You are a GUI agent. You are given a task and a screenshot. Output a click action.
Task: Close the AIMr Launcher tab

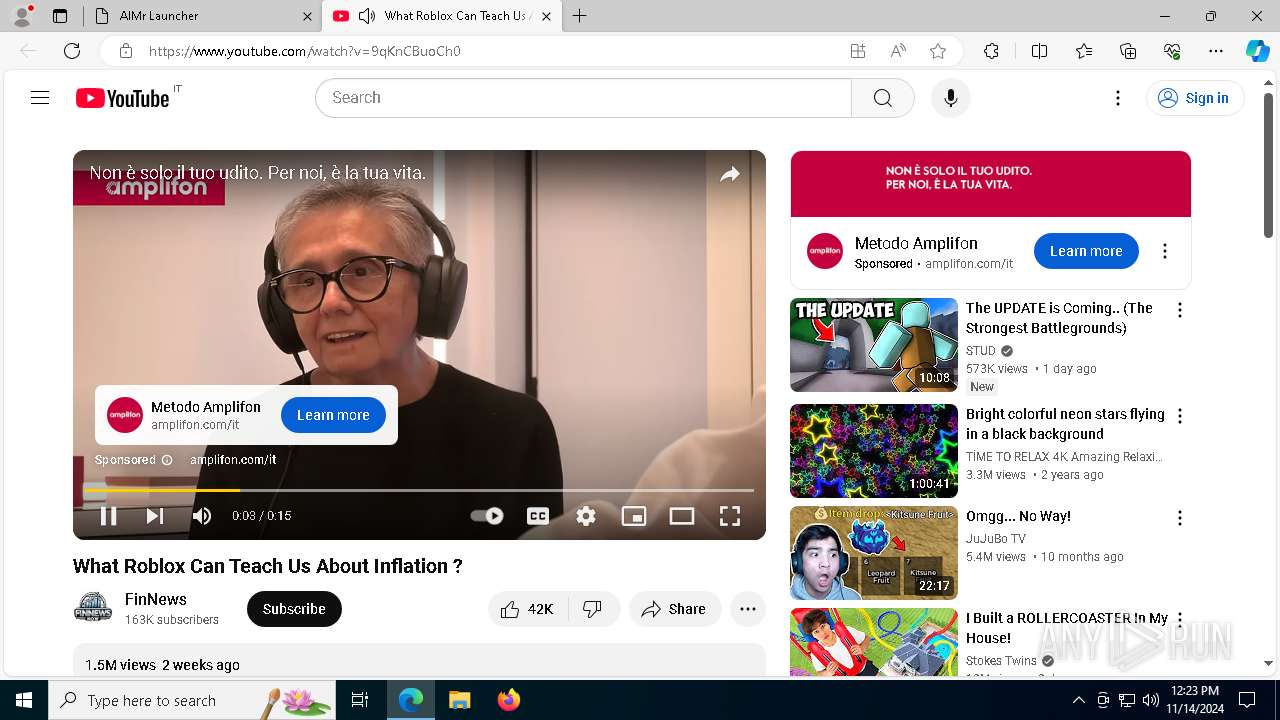click(x=307, y=16)
